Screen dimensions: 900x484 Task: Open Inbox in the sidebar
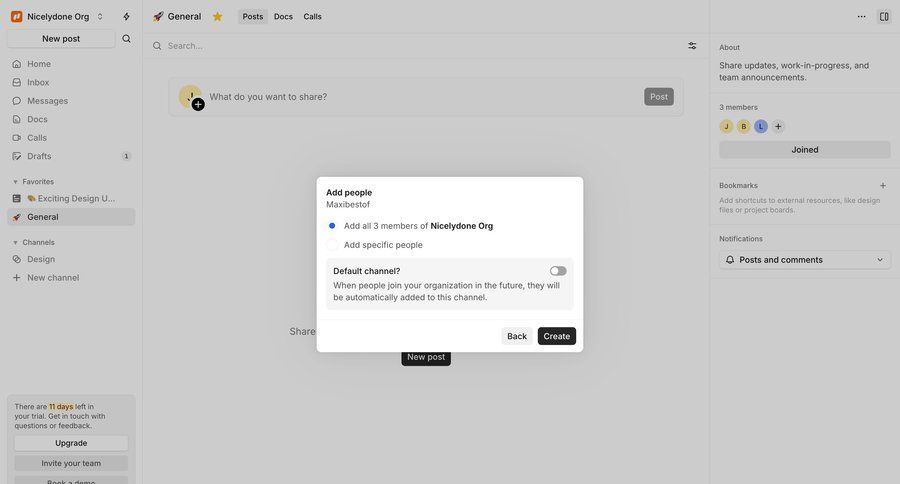[38, 82]
